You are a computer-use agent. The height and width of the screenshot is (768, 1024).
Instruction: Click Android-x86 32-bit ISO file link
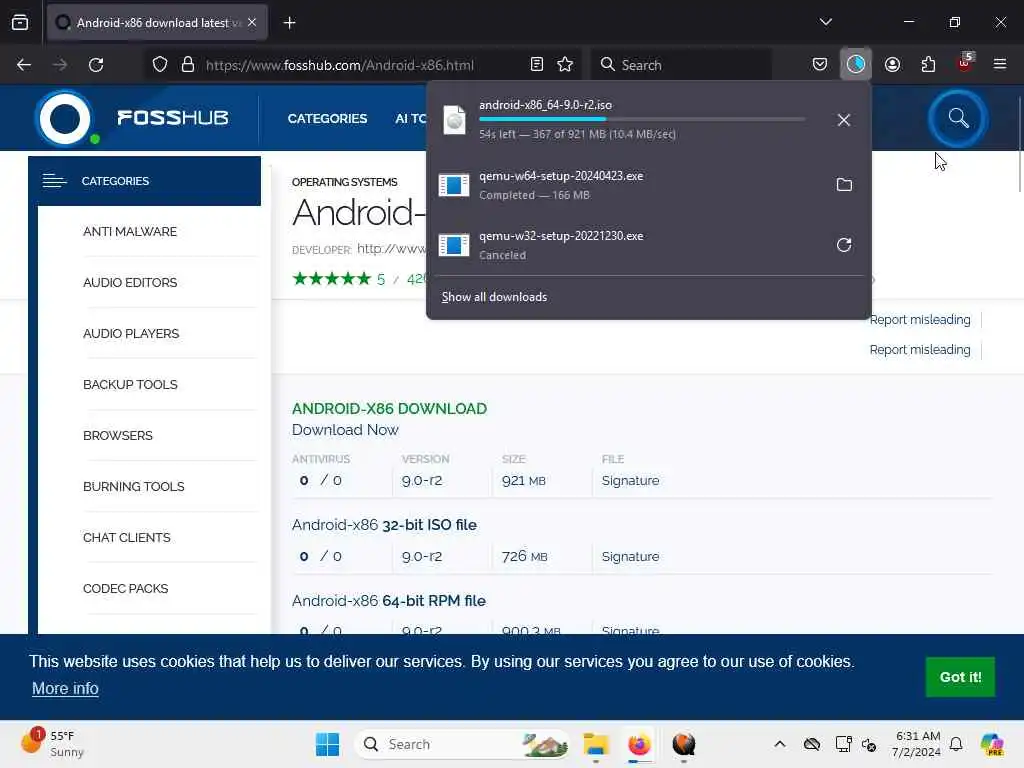(x=384, y=525)
